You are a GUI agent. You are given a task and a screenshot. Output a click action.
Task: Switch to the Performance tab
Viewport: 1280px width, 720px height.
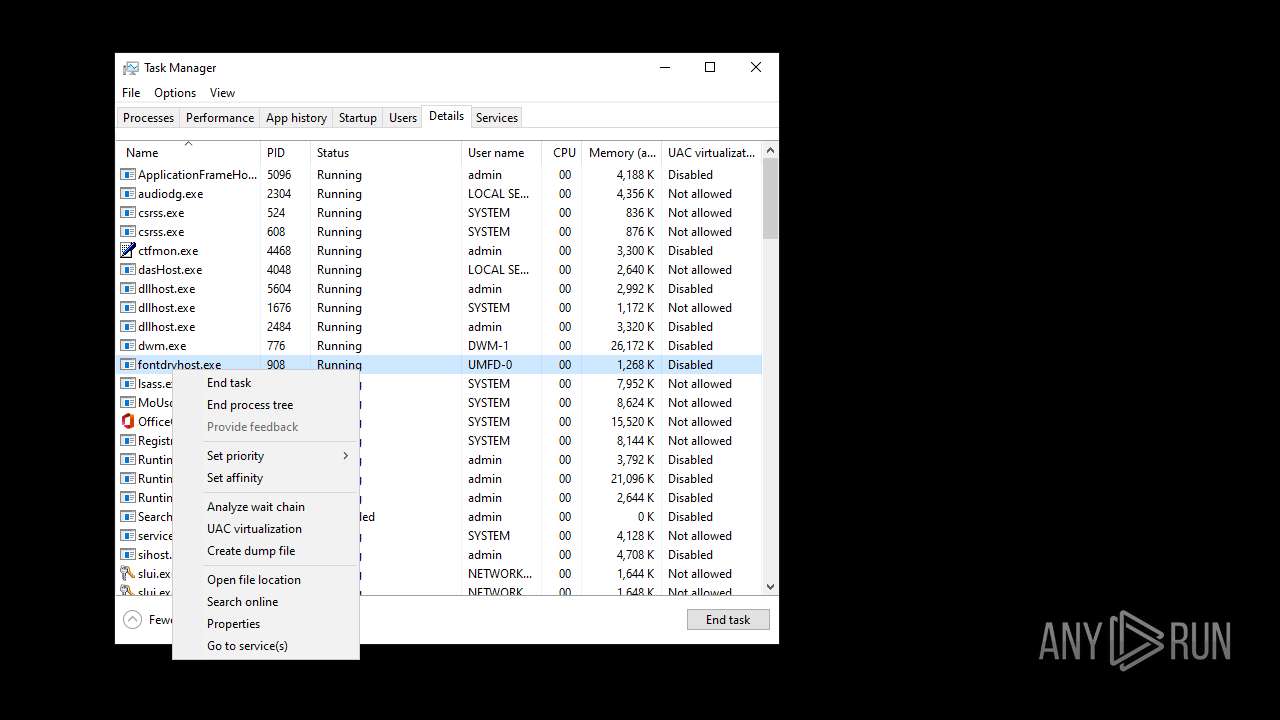(220, 118)
